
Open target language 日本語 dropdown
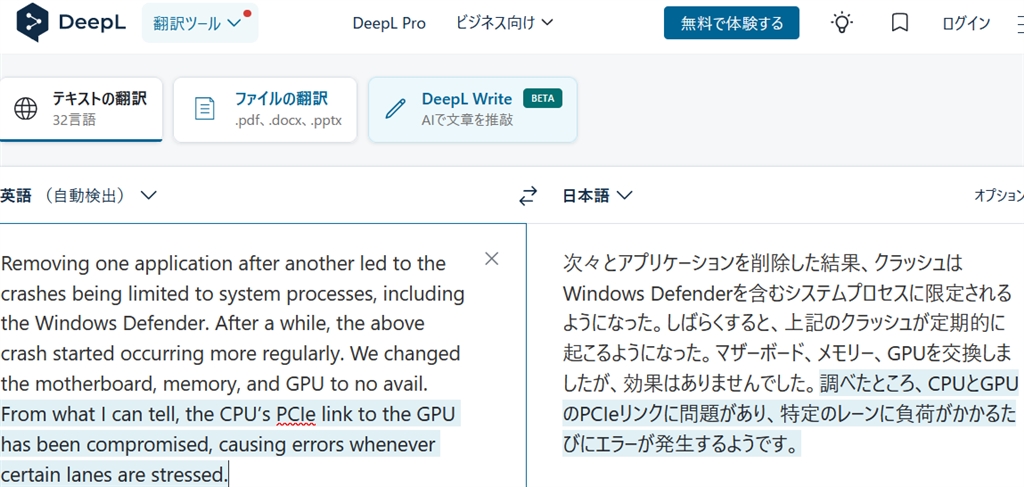[x=598, y=195]
